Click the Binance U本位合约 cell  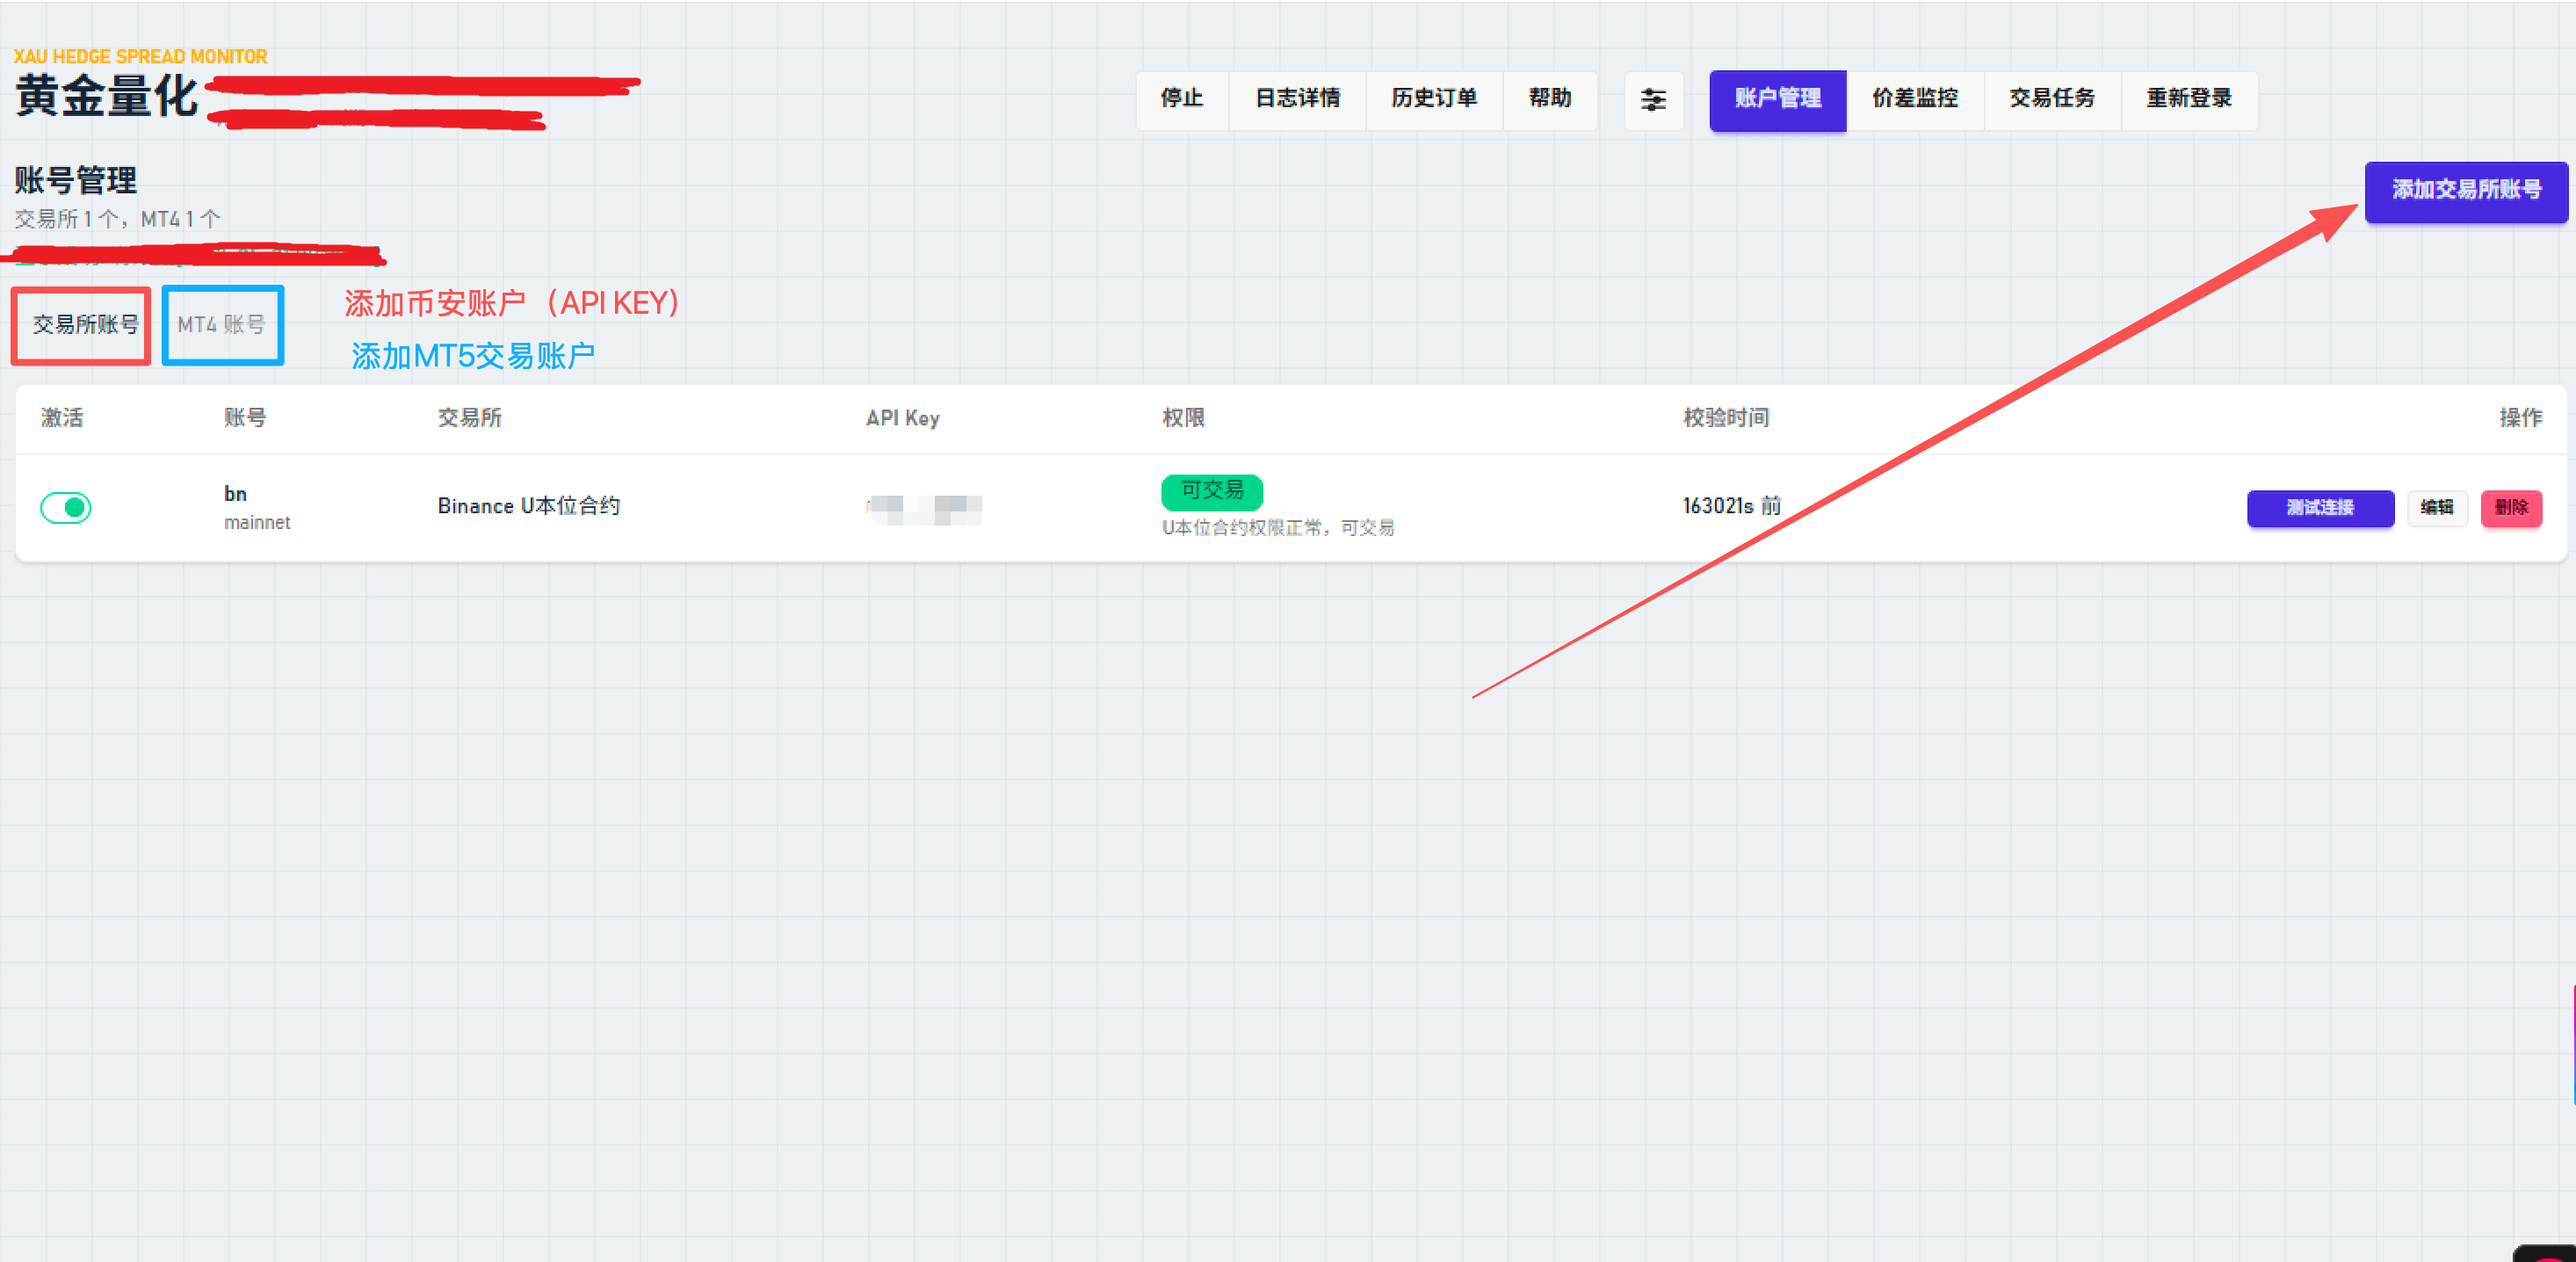coord(529,506)
